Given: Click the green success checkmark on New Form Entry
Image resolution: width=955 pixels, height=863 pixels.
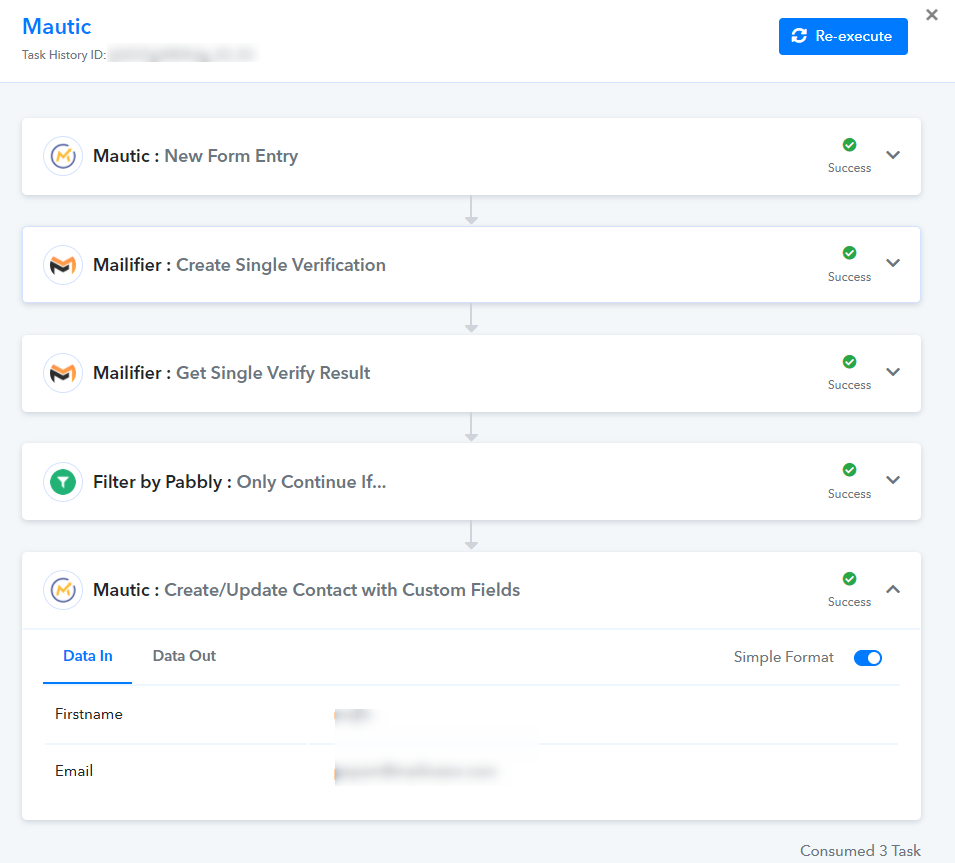Looking at the screenshot, I should pos(849,145).
